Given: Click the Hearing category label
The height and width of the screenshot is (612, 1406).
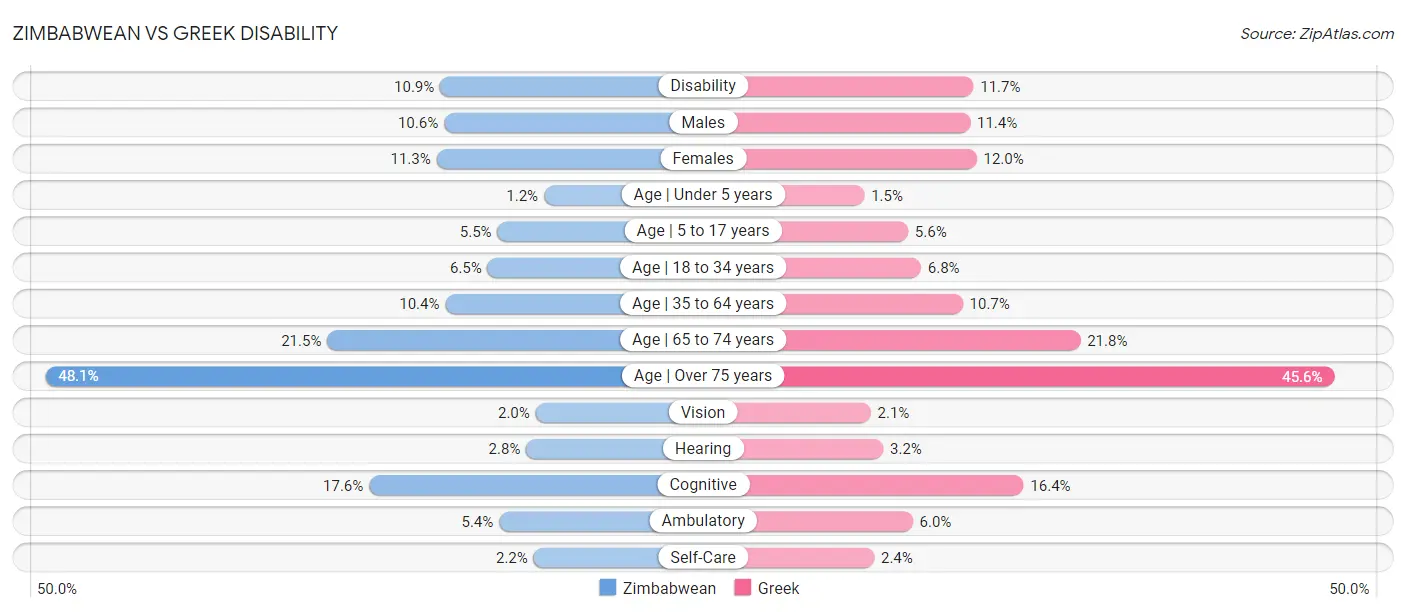Looking at the screenshot, I should coord(703,449).
